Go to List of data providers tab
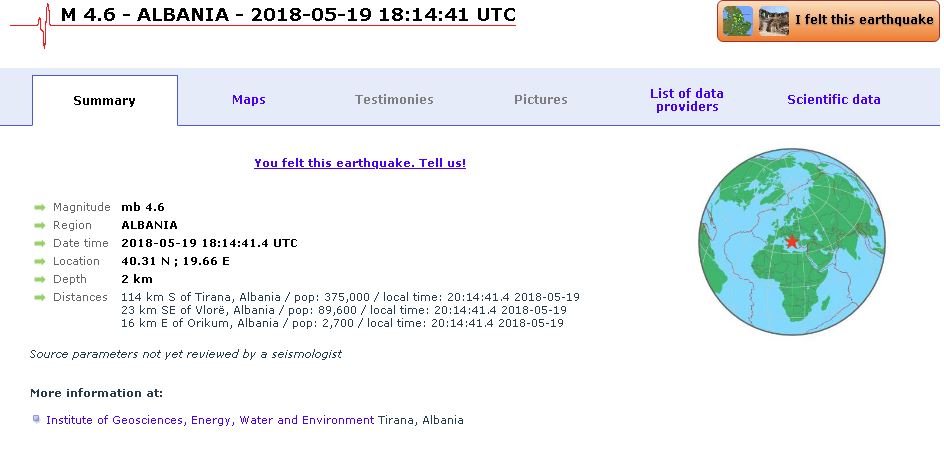The width and height of the screenshot is (944, 457). (x=687, y=100)
